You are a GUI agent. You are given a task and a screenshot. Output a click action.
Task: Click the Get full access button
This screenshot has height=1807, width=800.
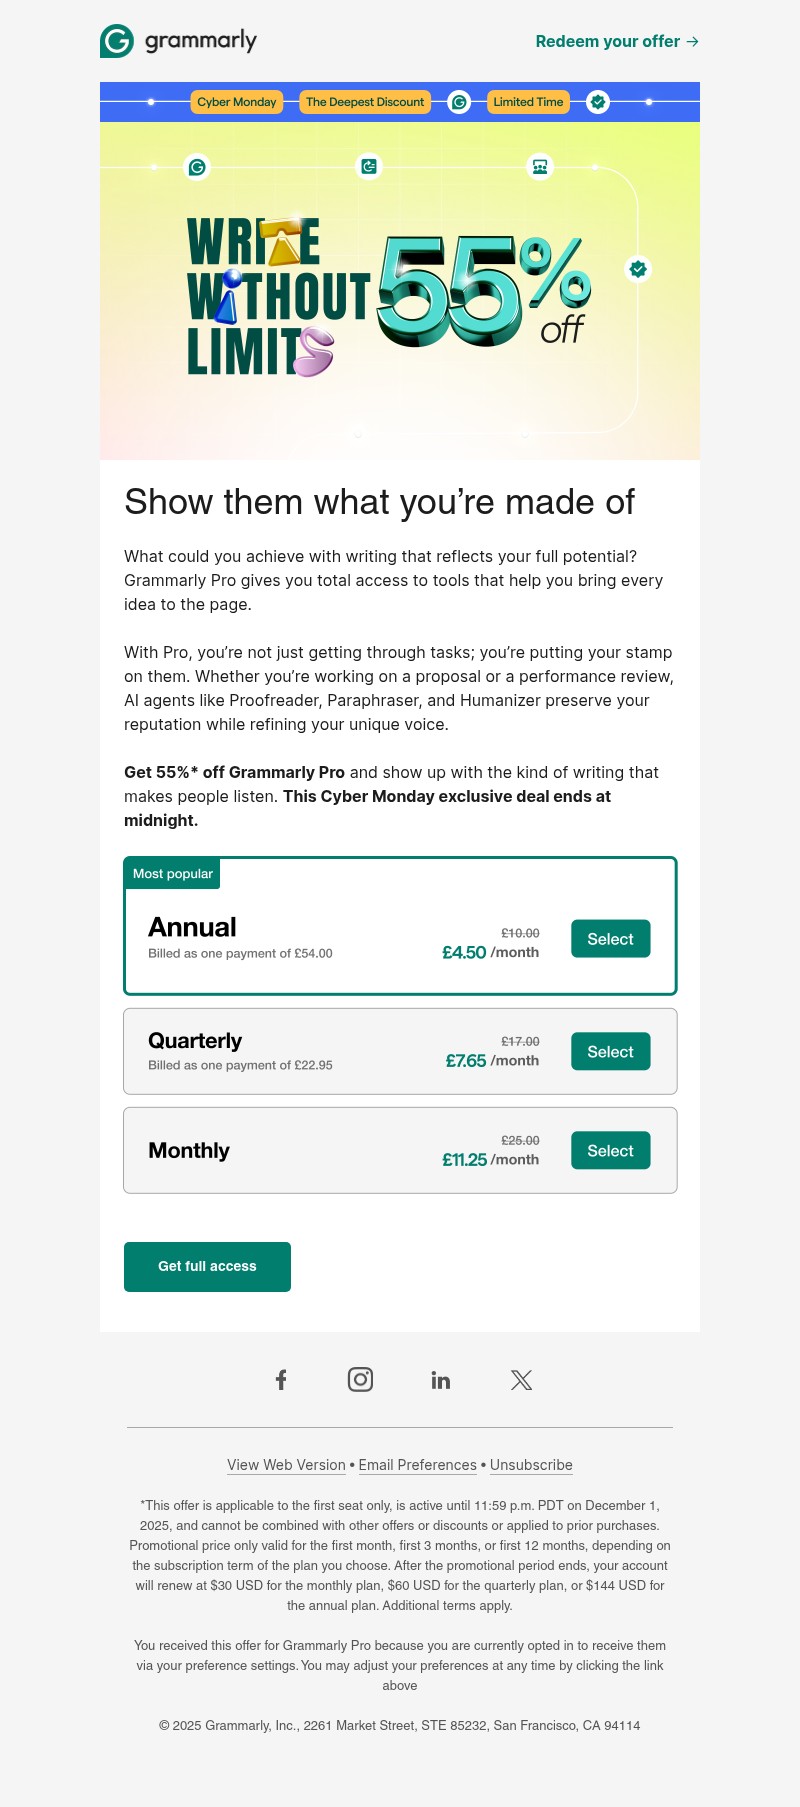tap(207, 1266)
